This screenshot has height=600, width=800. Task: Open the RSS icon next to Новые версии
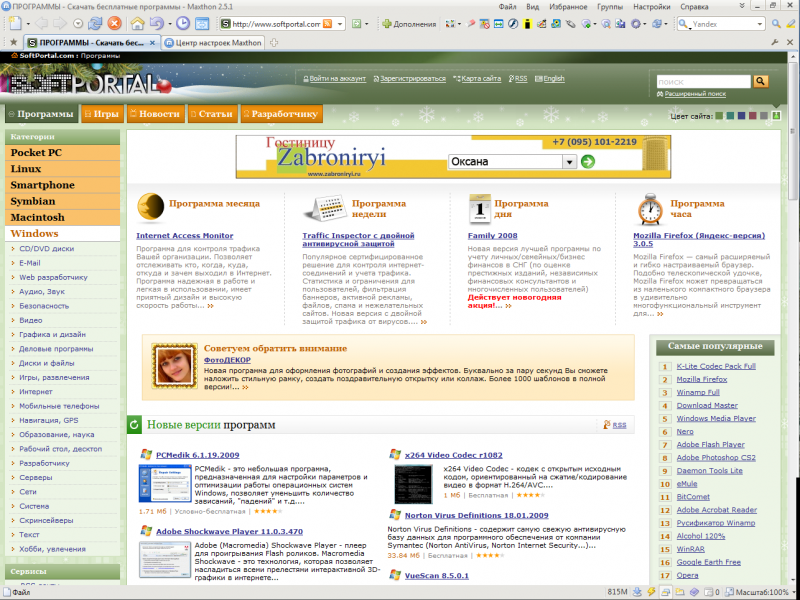pyautogui.click(x=614, y=425)
